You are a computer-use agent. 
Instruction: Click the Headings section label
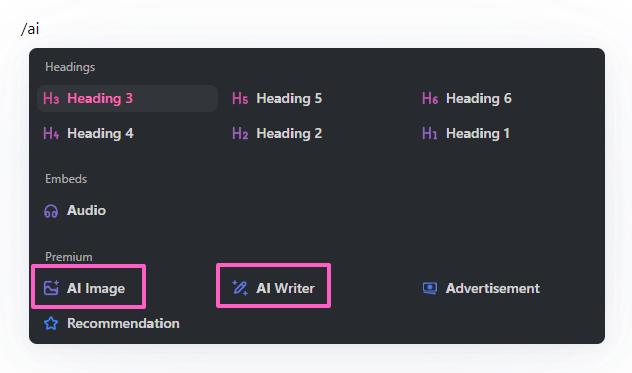(x=70, y=67)
